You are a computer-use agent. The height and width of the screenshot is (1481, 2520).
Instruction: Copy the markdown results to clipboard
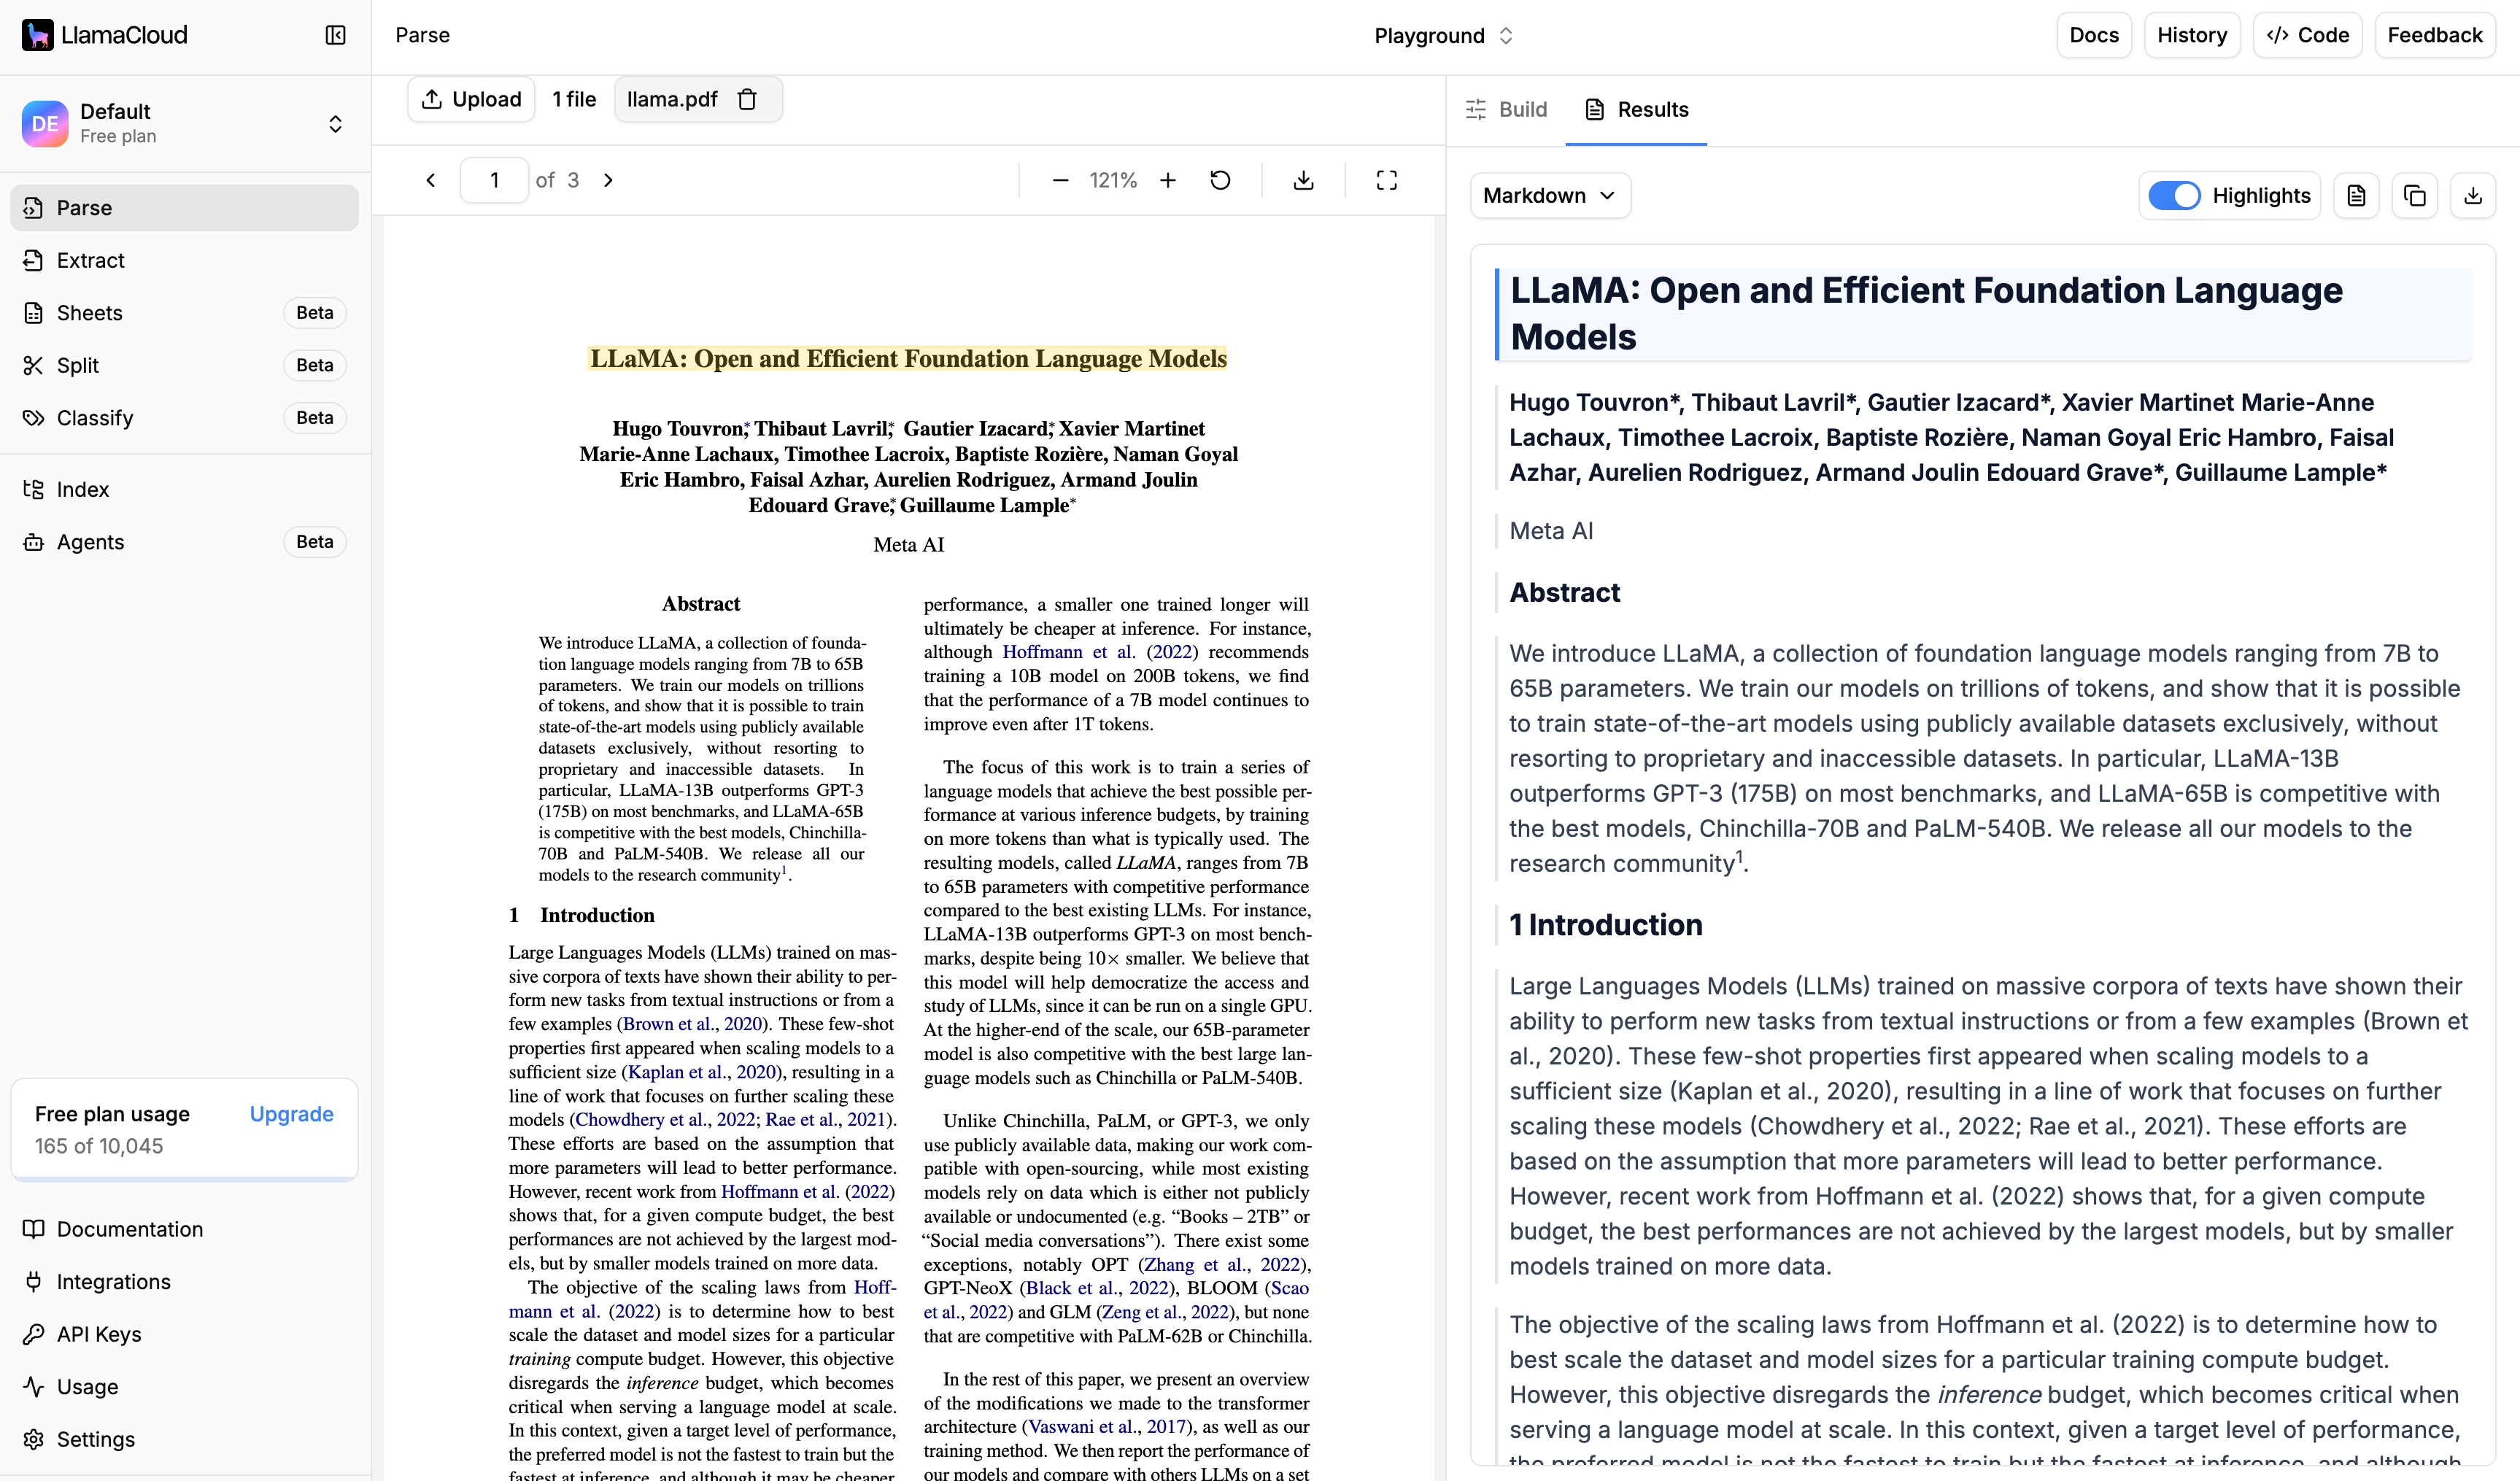coord(2414,195)
